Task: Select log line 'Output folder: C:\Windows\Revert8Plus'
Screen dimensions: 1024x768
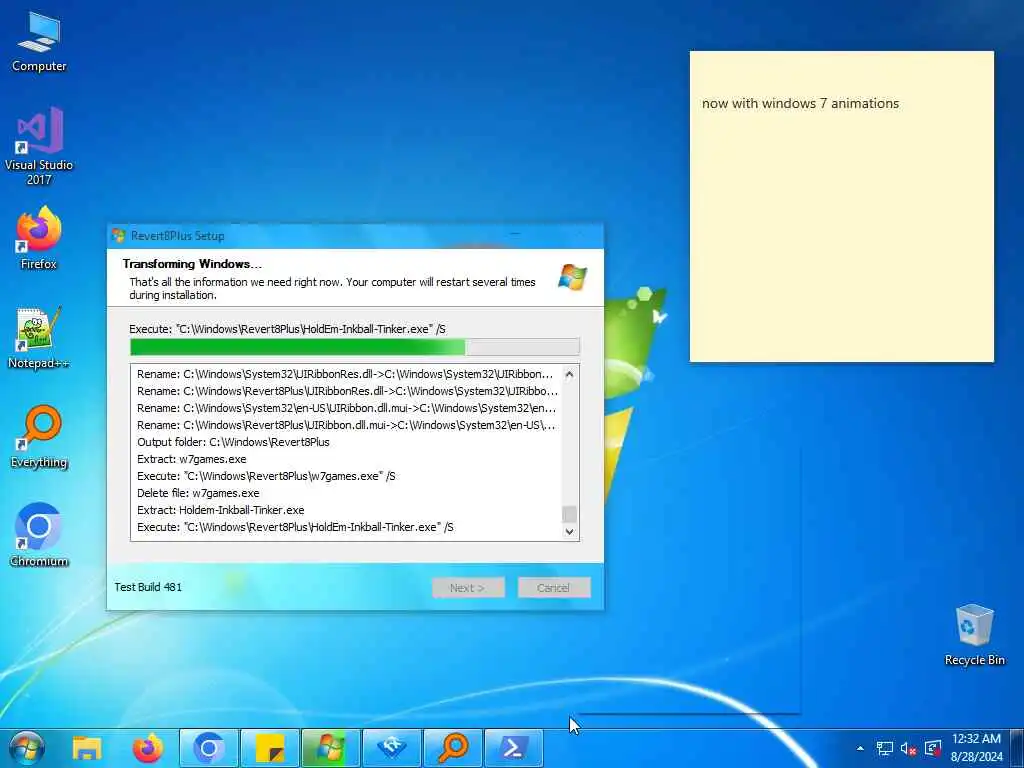Action: 233,442
